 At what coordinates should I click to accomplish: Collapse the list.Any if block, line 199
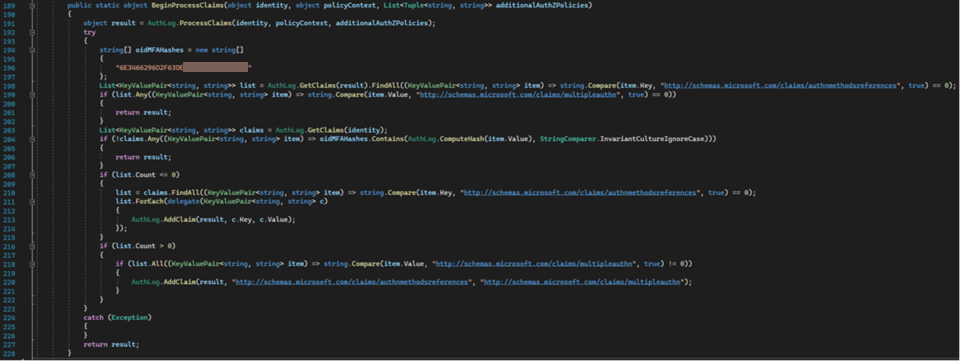pyautogui.click(x=31, y=95)
